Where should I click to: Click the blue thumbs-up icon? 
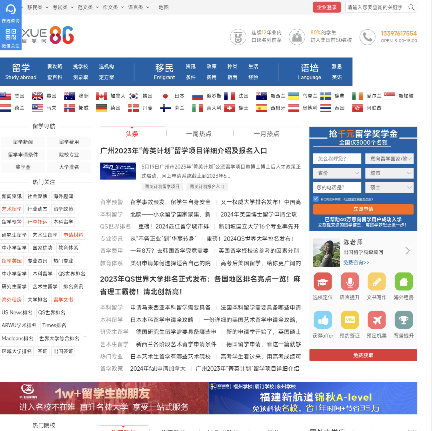point(323,320)
